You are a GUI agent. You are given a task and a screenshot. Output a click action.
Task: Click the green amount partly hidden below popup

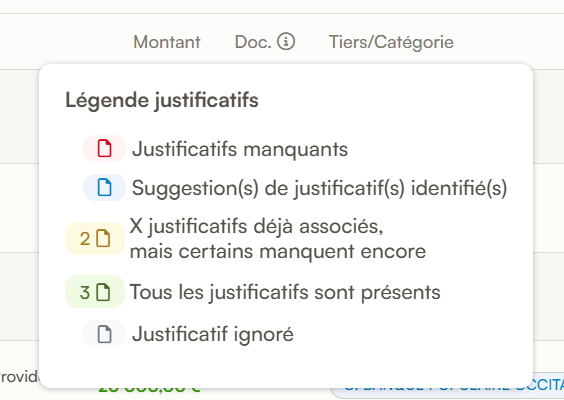pyautogui.click(x=149, y=391)
